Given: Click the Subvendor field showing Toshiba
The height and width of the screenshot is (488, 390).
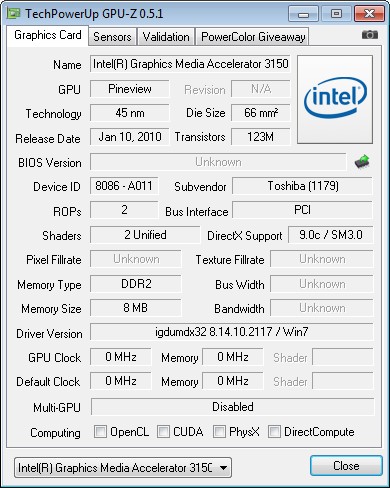Looking at the screenshot, I should click(302, 186).
